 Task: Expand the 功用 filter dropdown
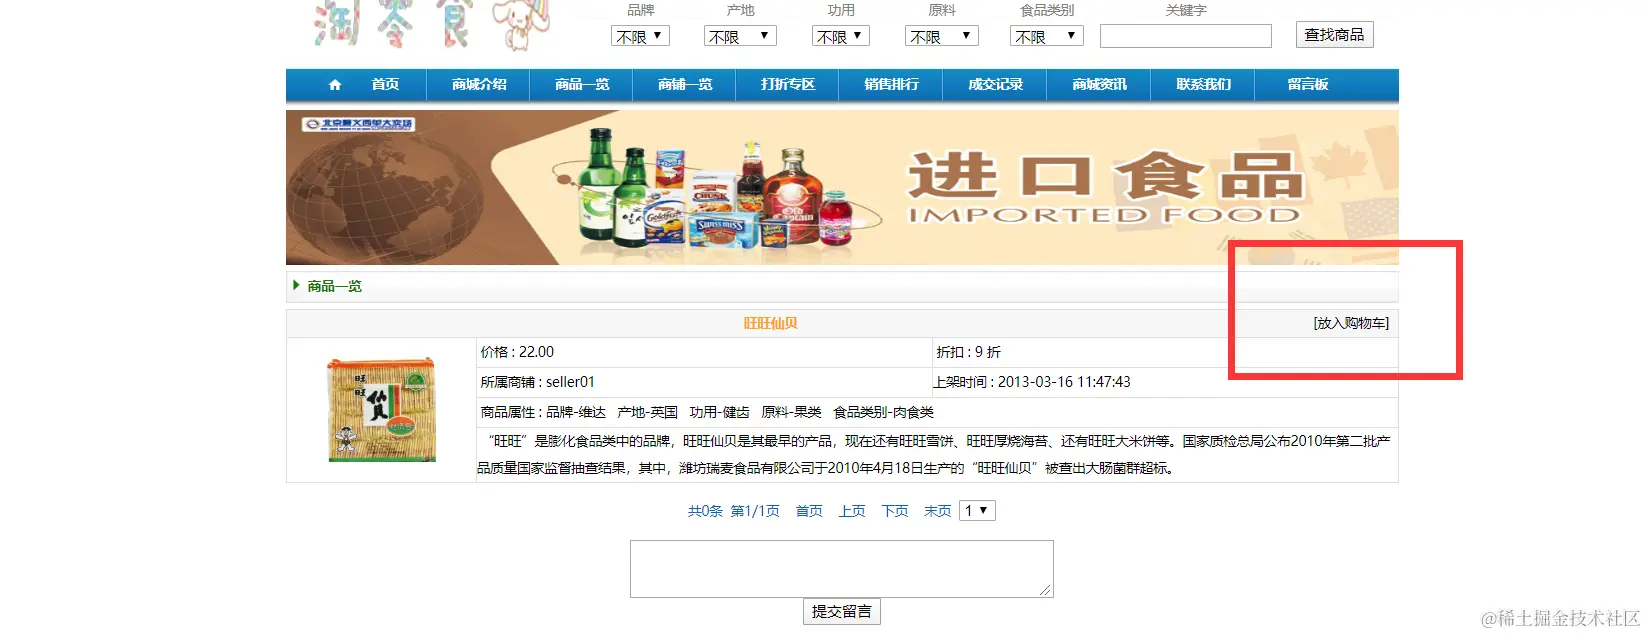pos(841,36)
